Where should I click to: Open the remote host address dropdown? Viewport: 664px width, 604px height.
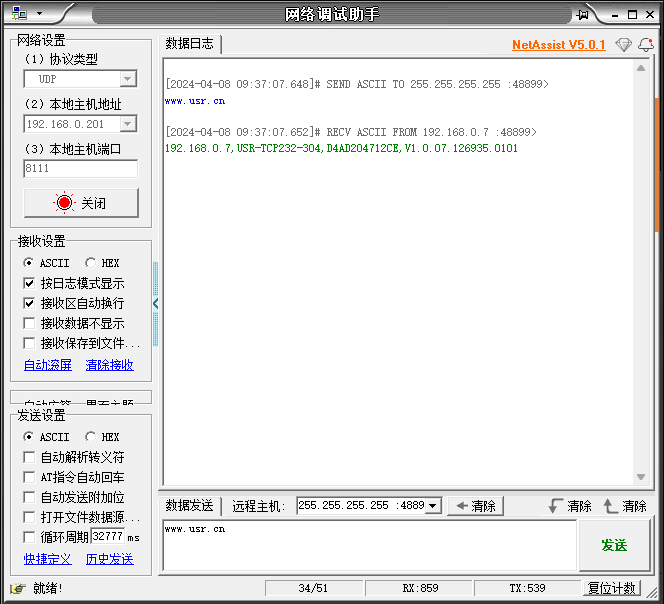pos(432,506)
